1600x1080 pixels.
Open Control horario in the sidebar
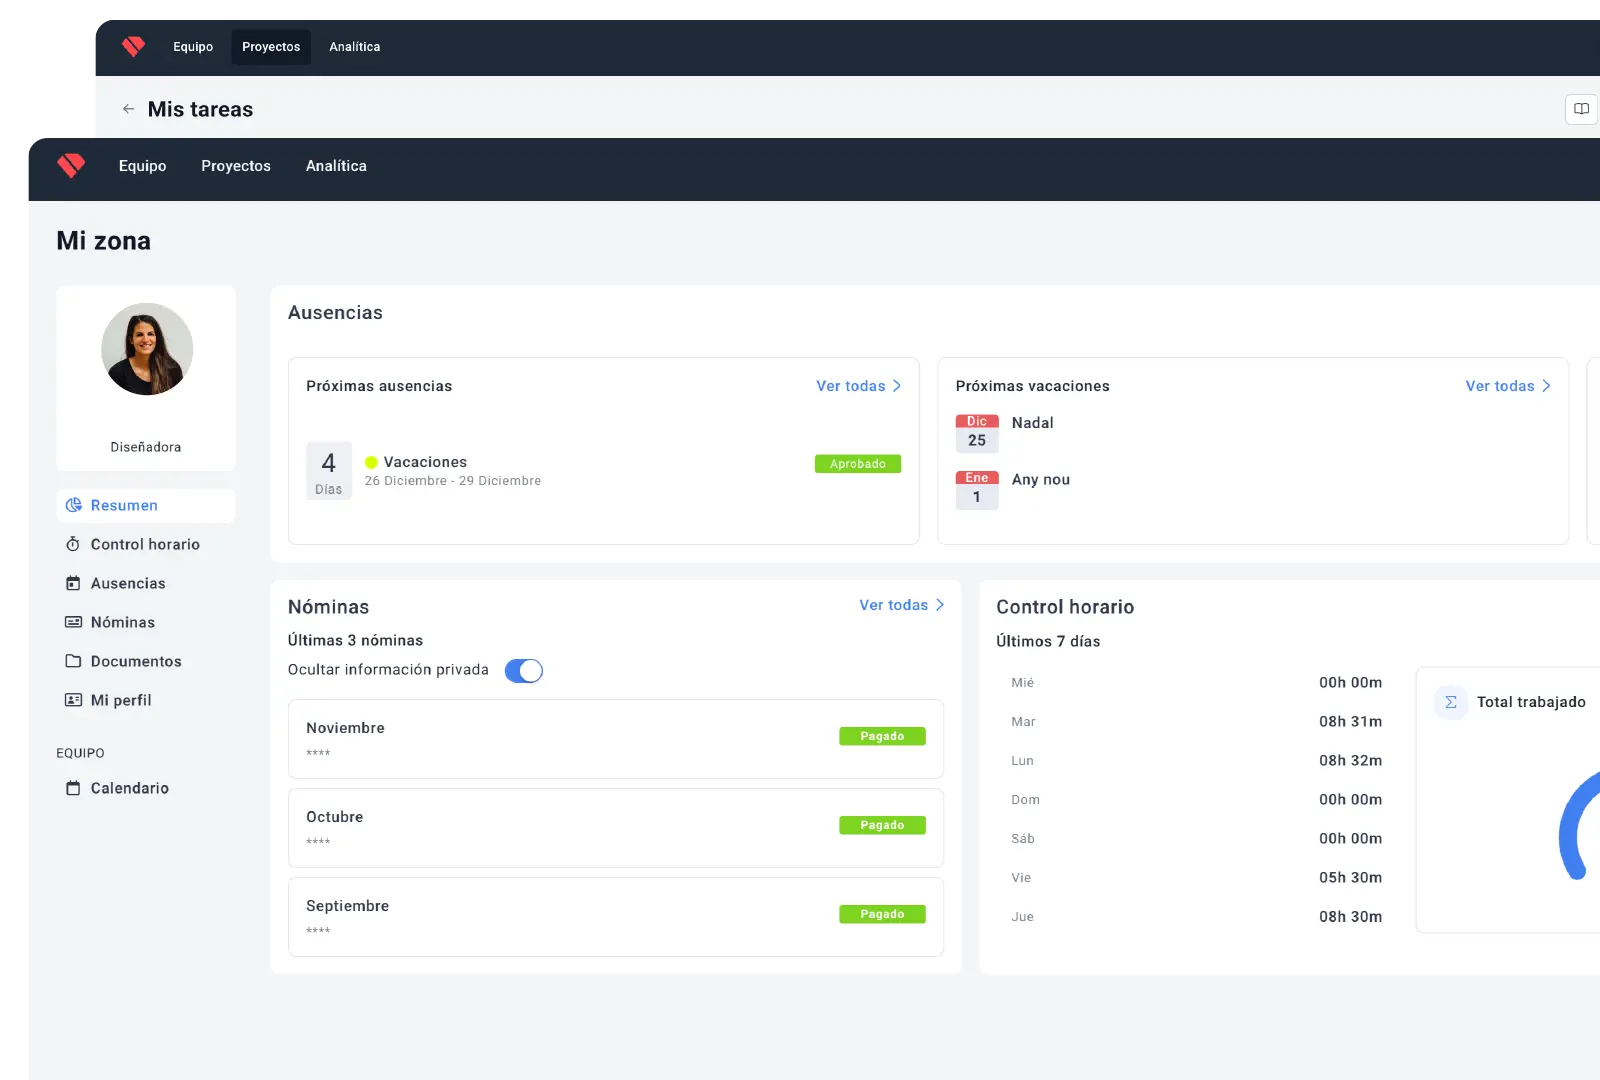pos(146,545)
